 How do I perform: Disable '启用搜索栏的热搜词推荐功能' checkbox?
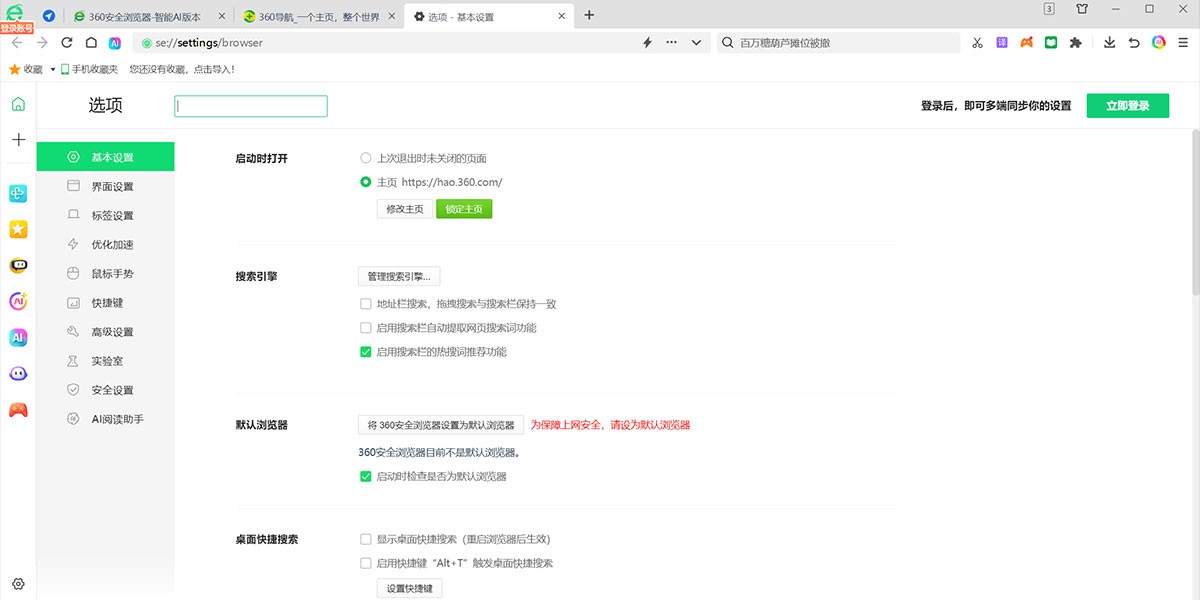366,352
